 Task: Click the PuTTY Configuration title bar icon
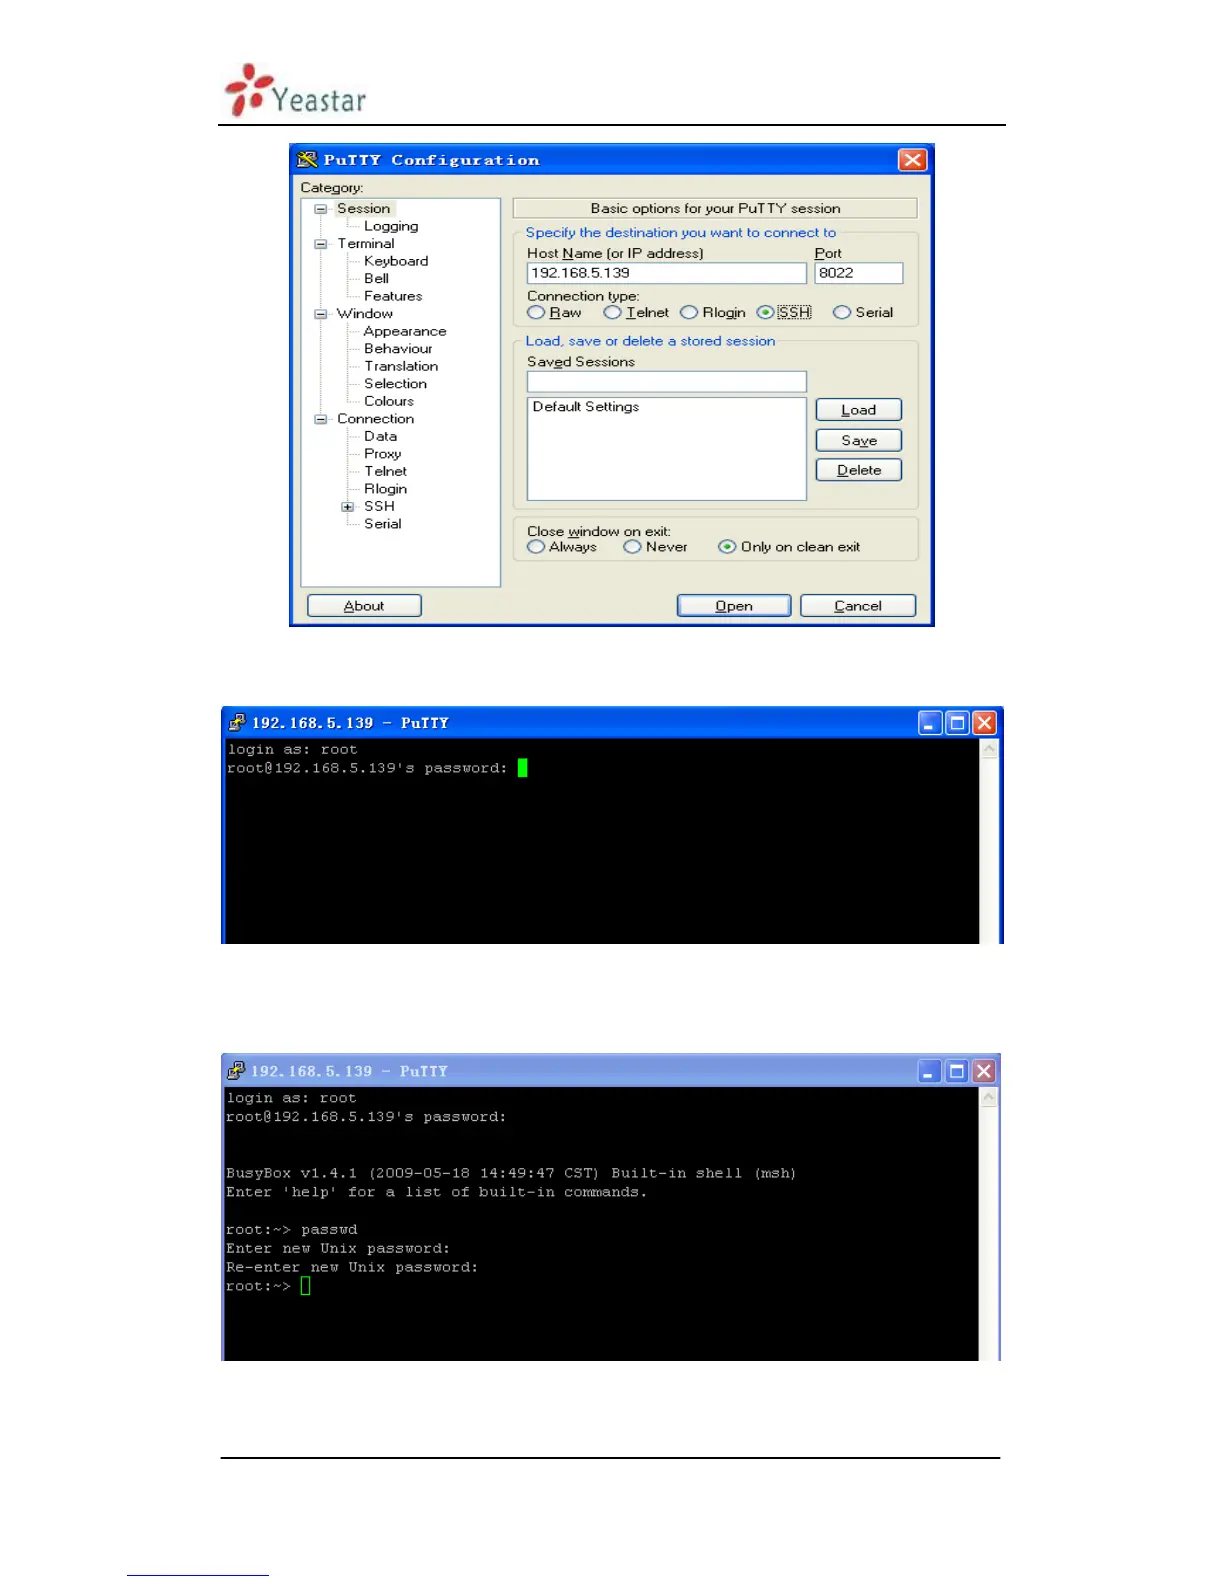pos(307,160)
